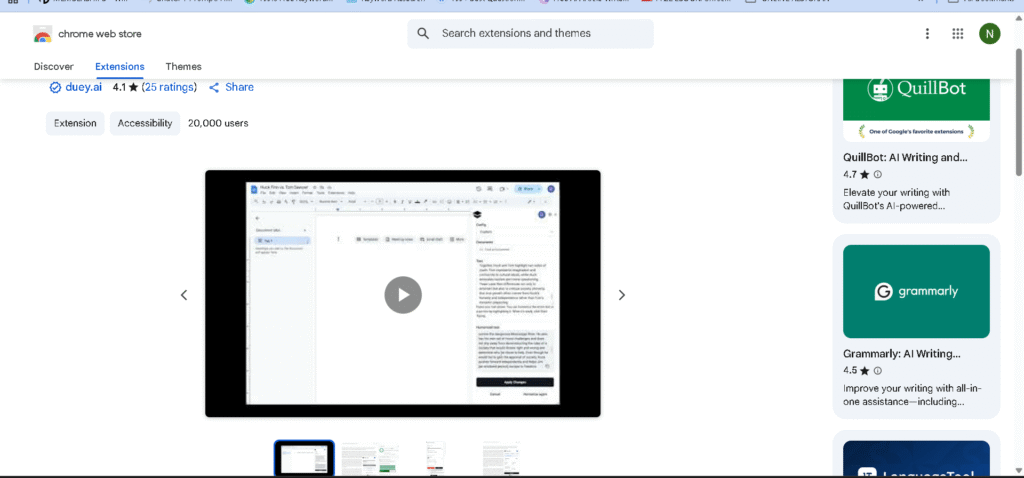Click the 4.1 star rating text
The width and height of the screenshot is (1024, 478).
tap(125, 88)
